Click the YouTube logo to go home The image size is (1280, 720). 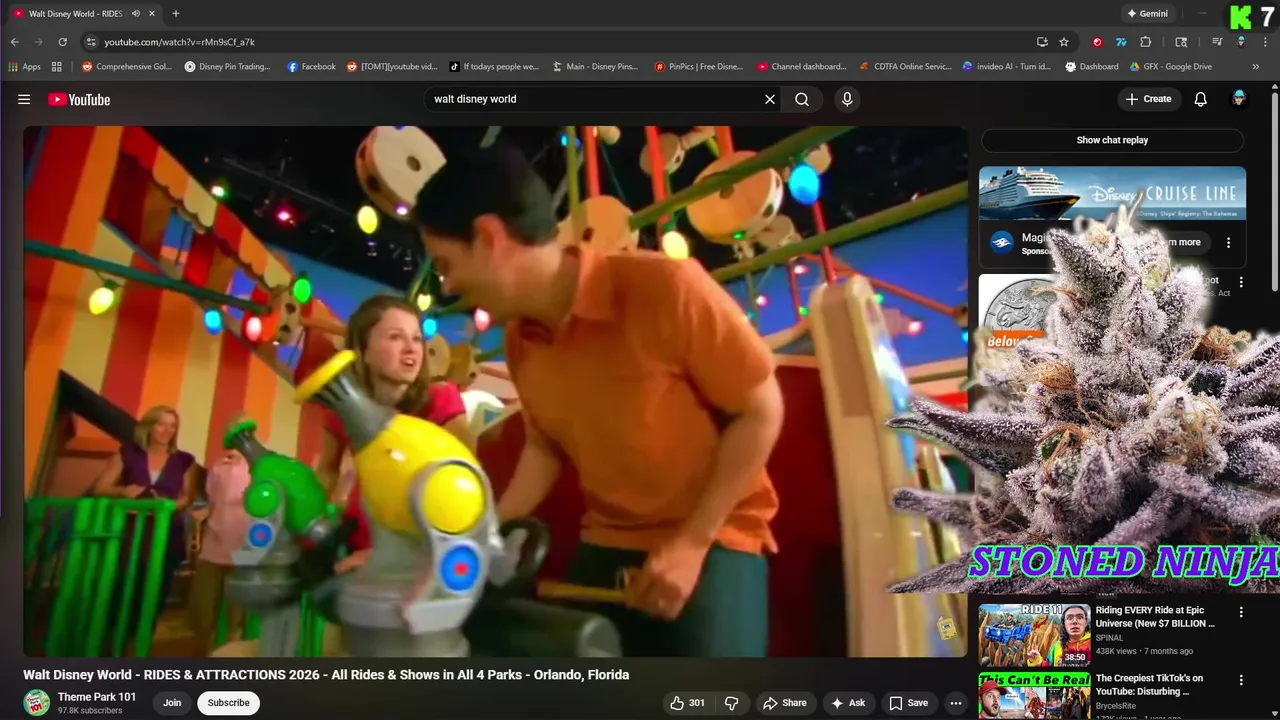[x=79, y=99]
